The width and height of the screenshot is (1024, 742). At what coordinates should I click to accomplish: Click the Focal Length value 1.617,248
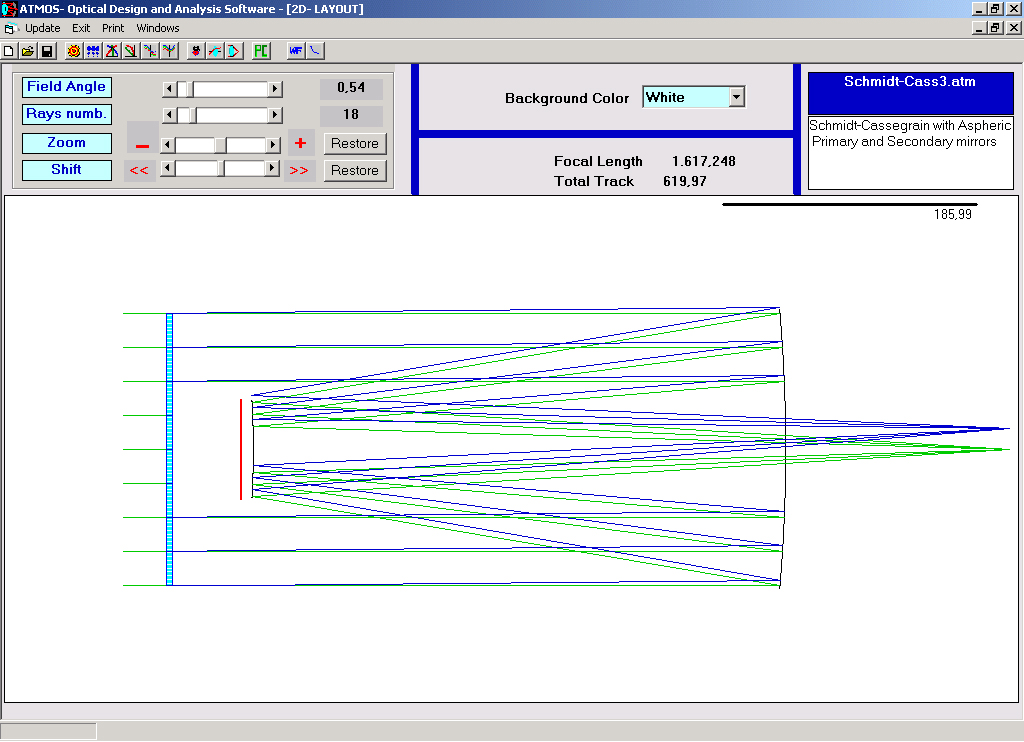click(704, 161)
